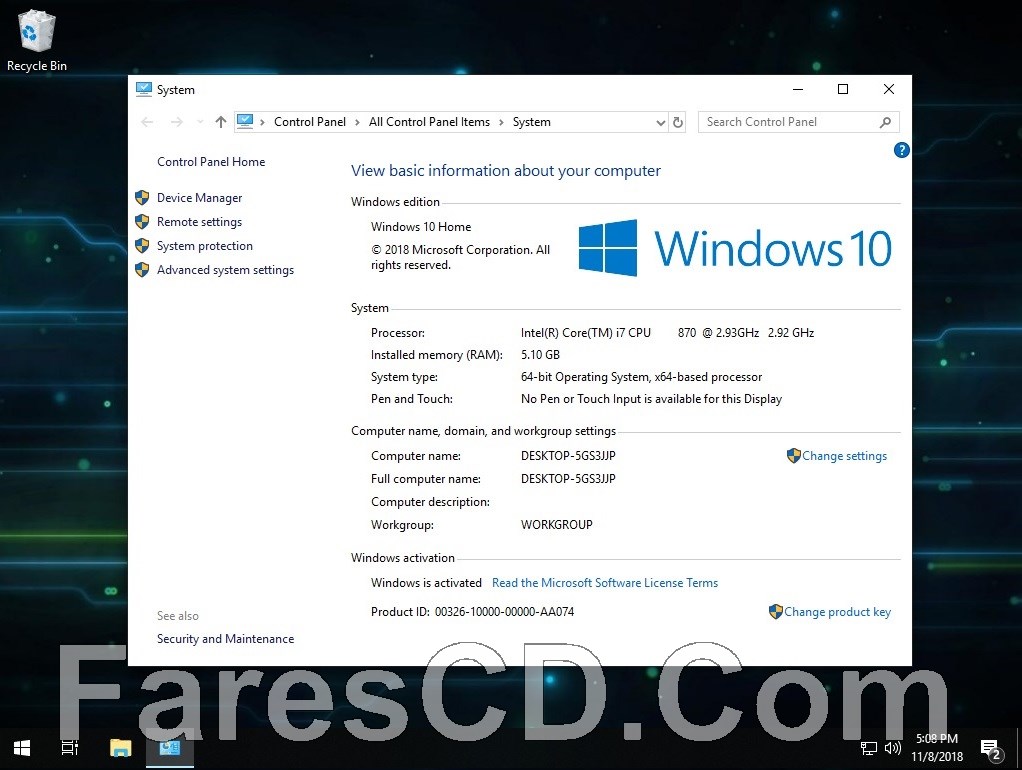1022x770 pixels.
Task: Click the taskbar clock and date
Action: [x=937, y=748]
